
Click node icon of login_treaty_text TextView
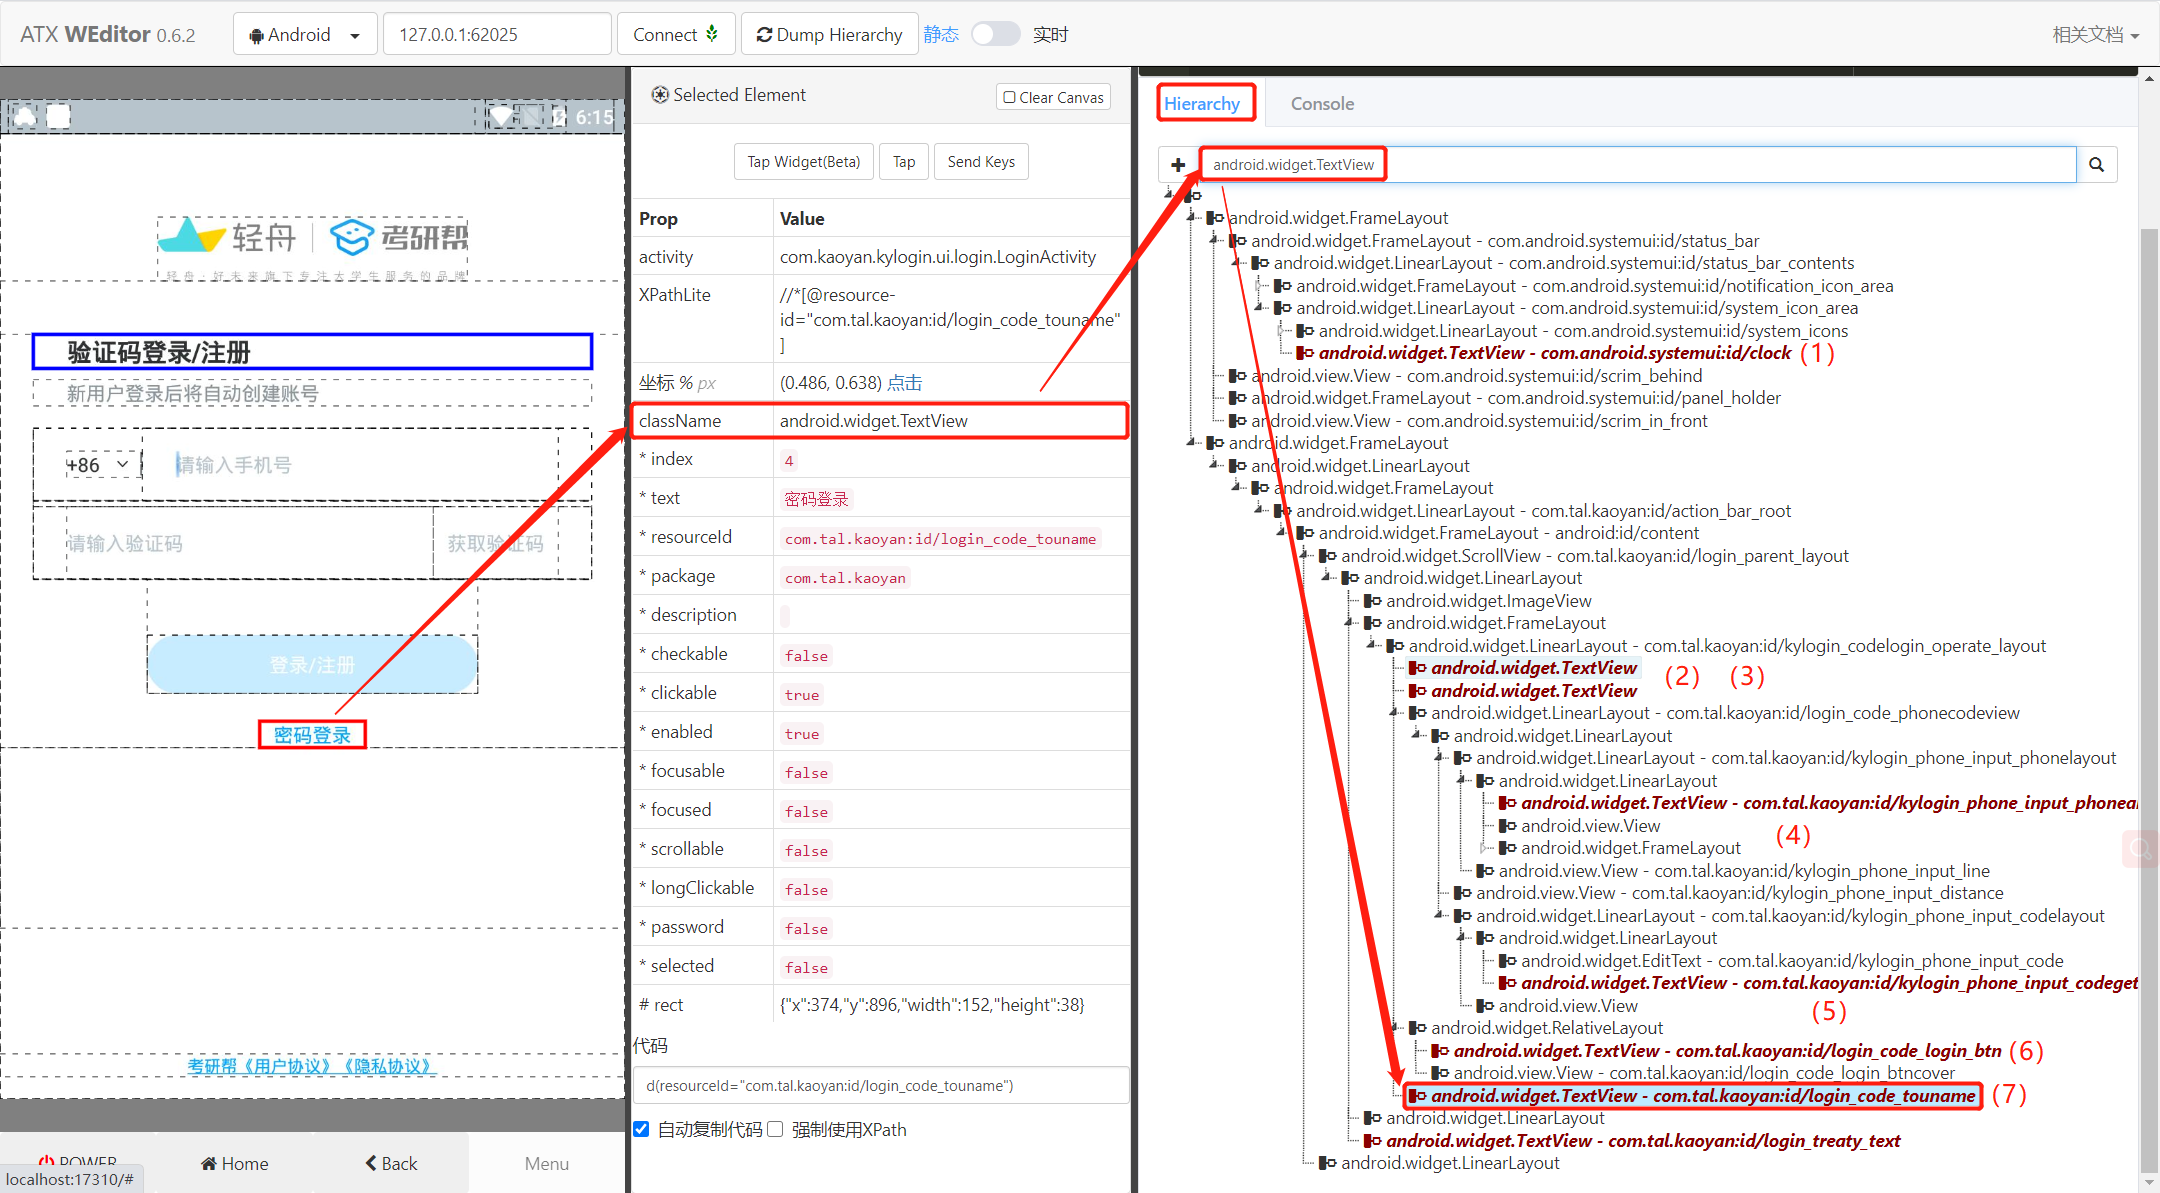1373,1141
